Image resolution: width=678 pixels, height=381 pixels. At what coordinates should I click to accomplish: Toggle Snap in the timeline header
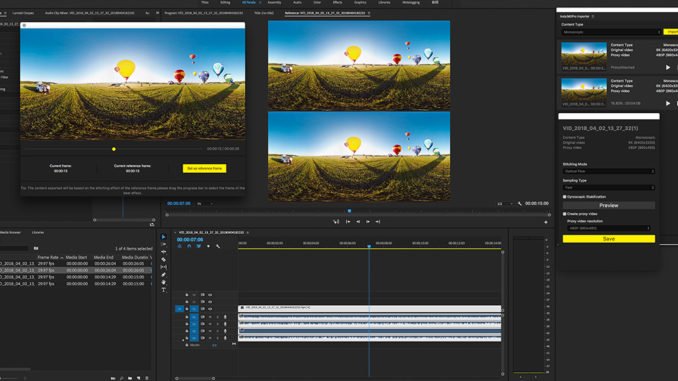pos(189,246)
